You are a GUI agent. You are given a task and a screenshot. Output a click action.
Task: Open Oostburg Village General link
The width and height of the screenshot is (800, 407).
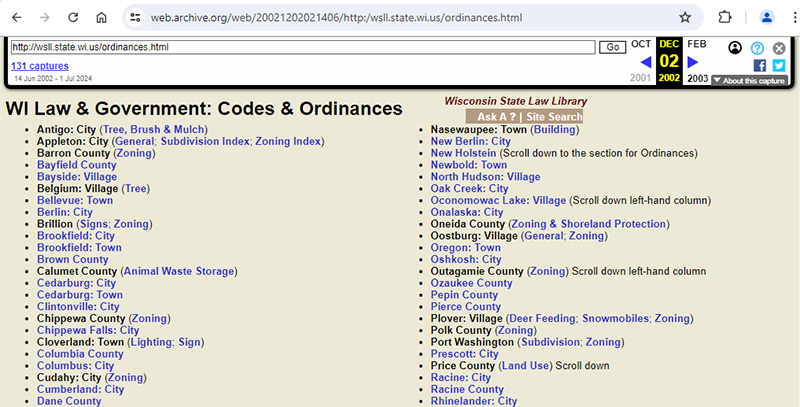coord(543,236)
